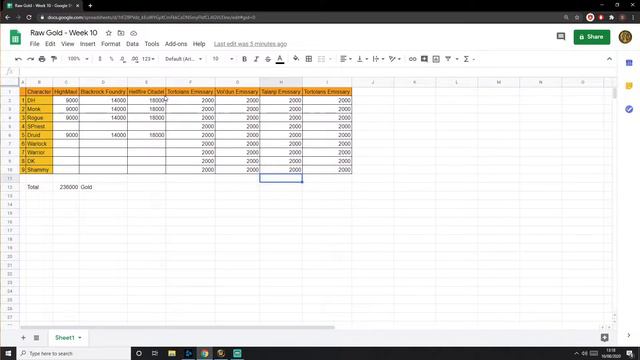
Task: Open the Borders tool
Action: [309, 59]
